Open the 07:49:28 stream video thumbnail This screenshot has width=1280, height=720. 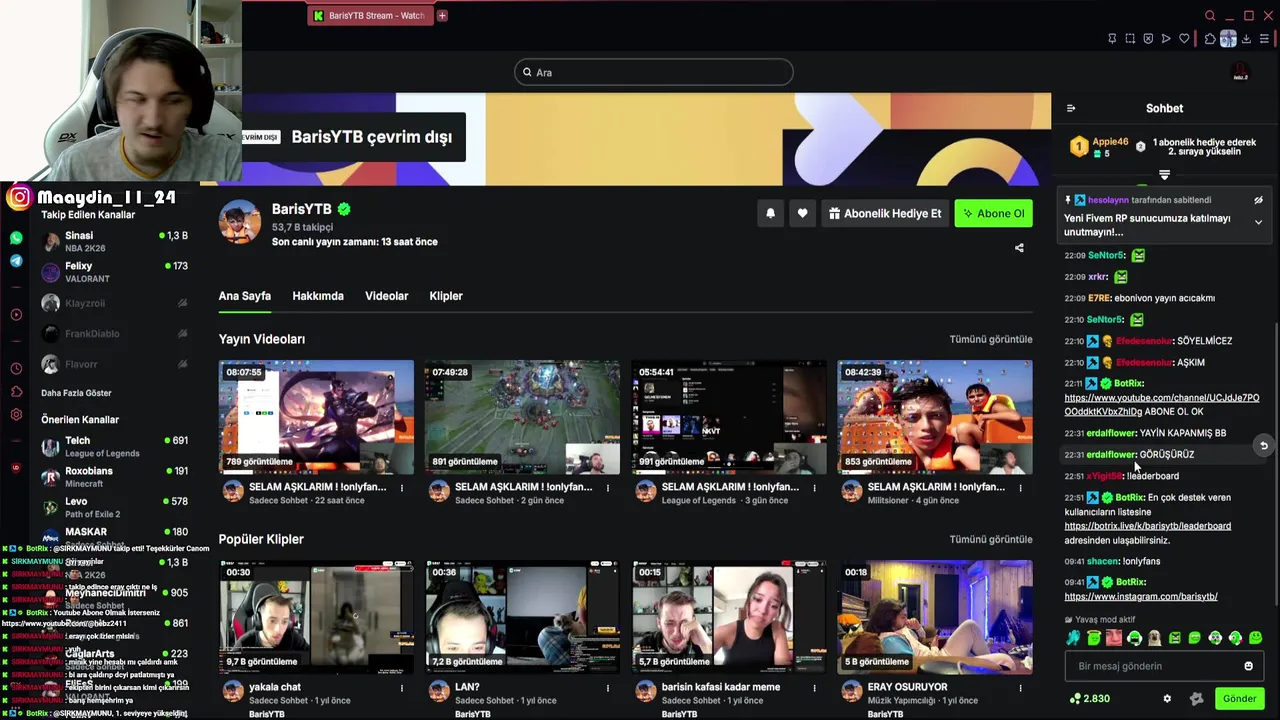click(522, 416)
